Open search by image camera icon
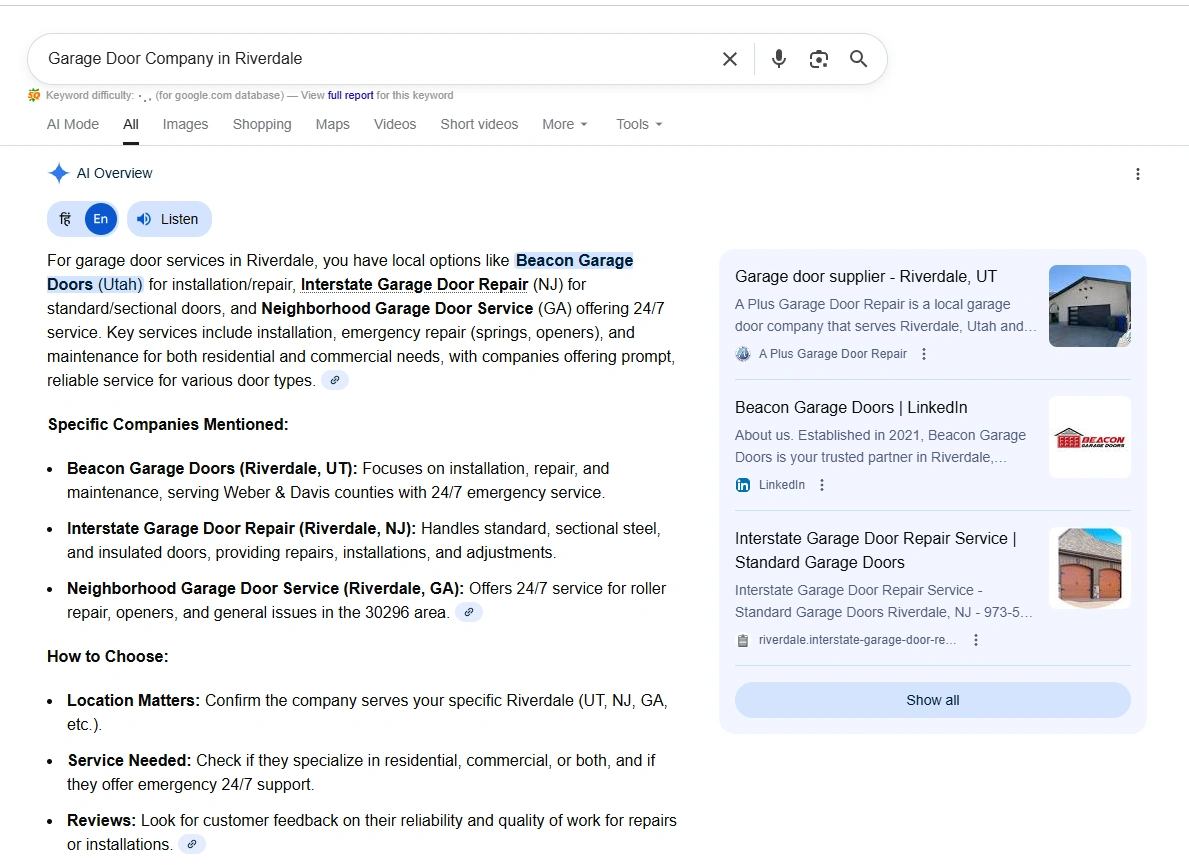Screen dimensions: 1189x865 (819, 59)
